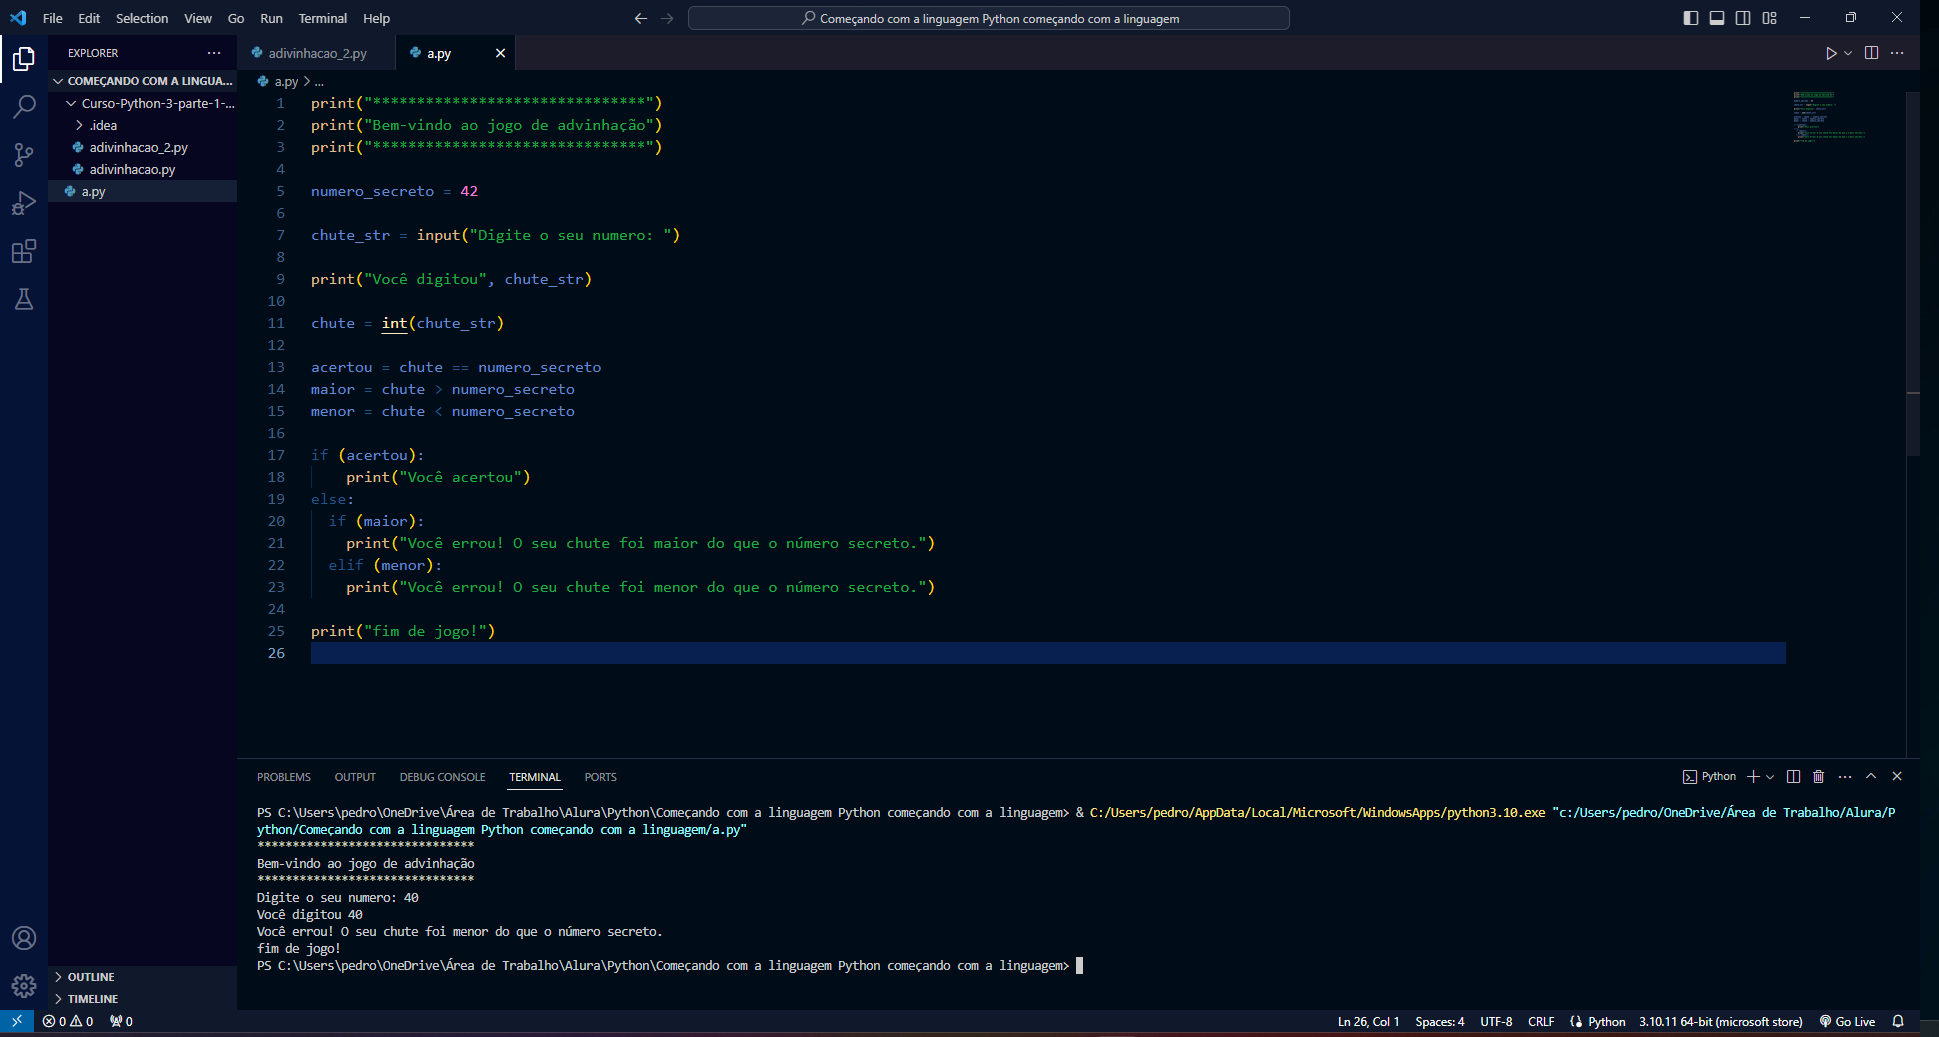
Task: Switch to PORTS panel tab
Action: click(600, 777)
